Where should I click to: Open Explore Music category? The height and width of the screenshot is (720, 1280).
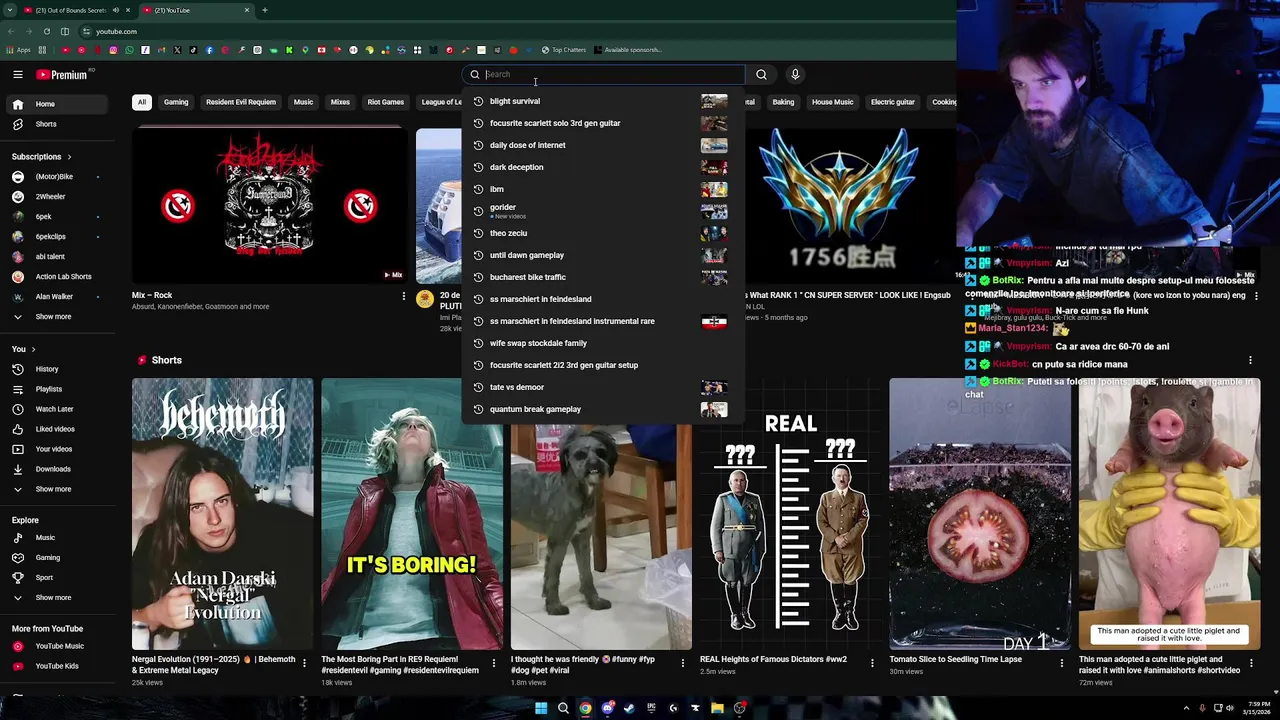point(58,538)
